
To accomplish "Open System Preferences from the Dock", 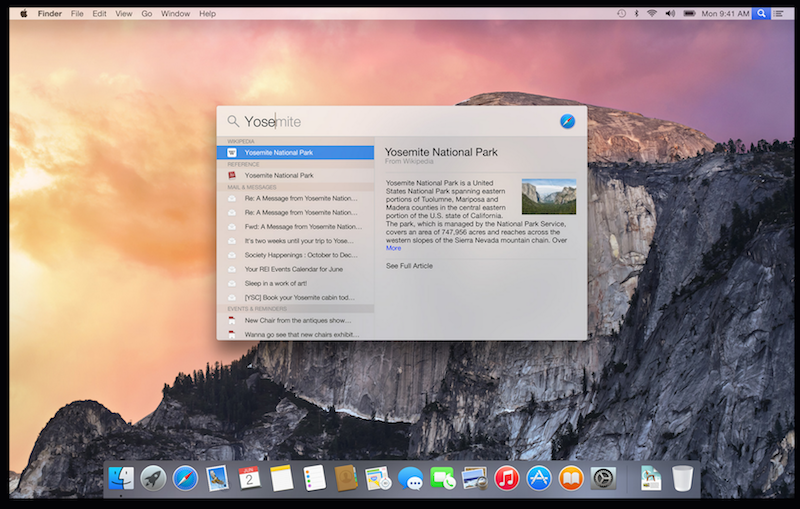I will pos(603,479).
